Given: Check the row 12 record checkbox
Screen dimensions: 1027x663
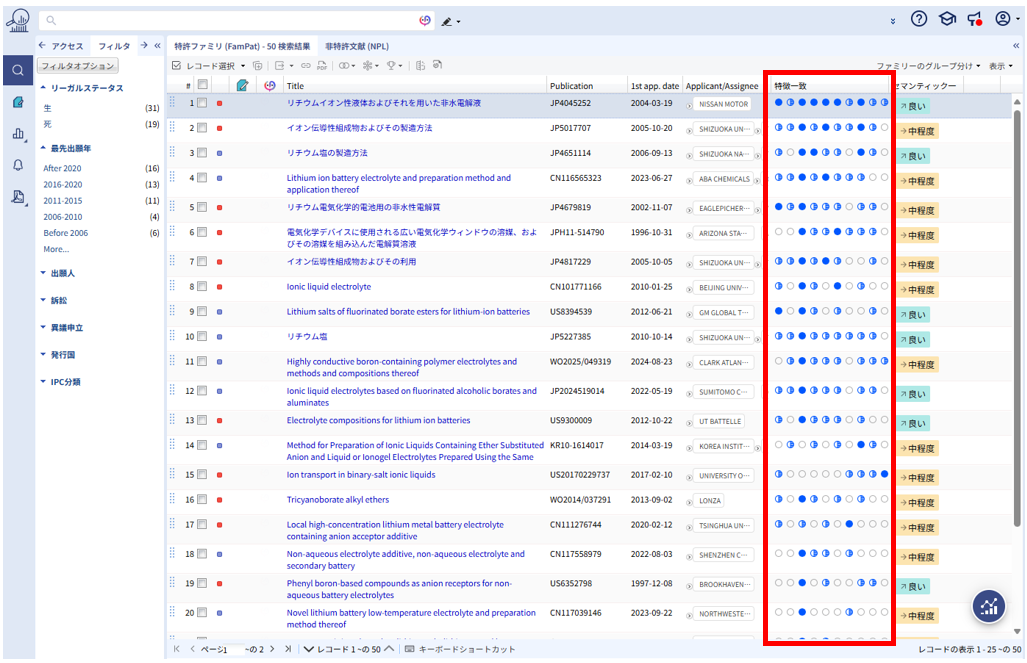Looking at the screenshot, I should coord(202,390).
